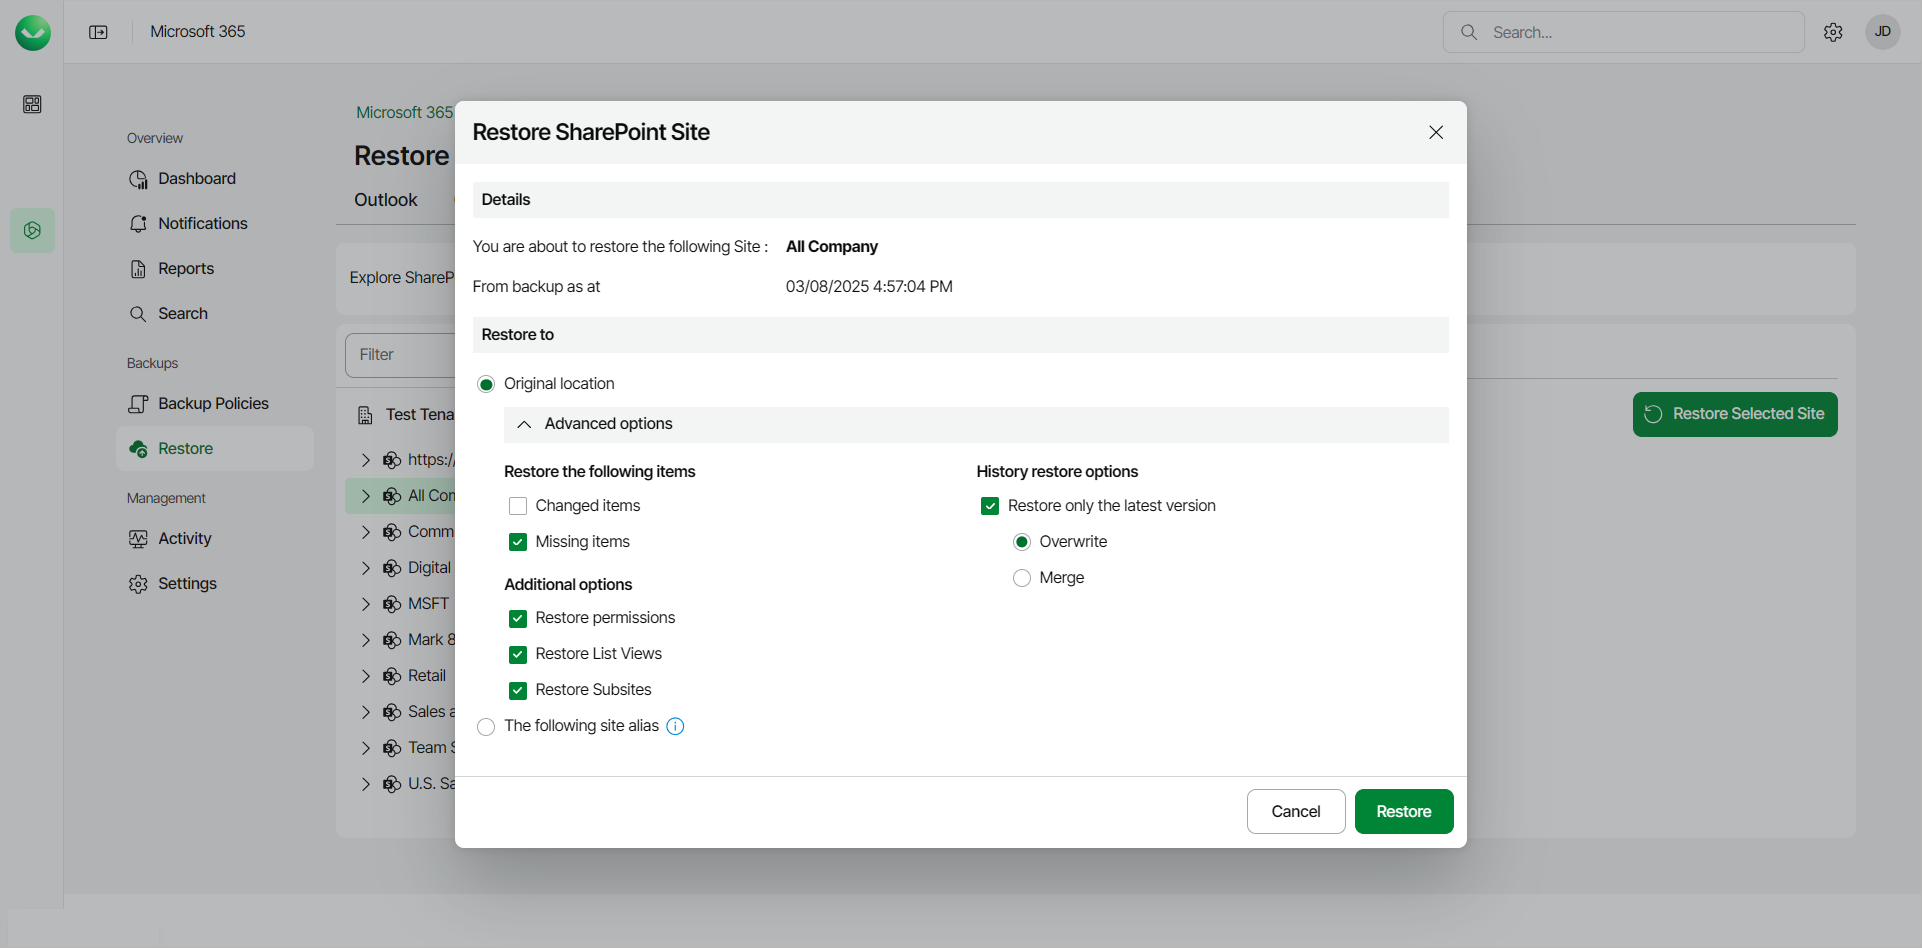Toggle the sidebar panel icon
The width and height of the screenshot is (1922, 948).
[x=98, y=32]
